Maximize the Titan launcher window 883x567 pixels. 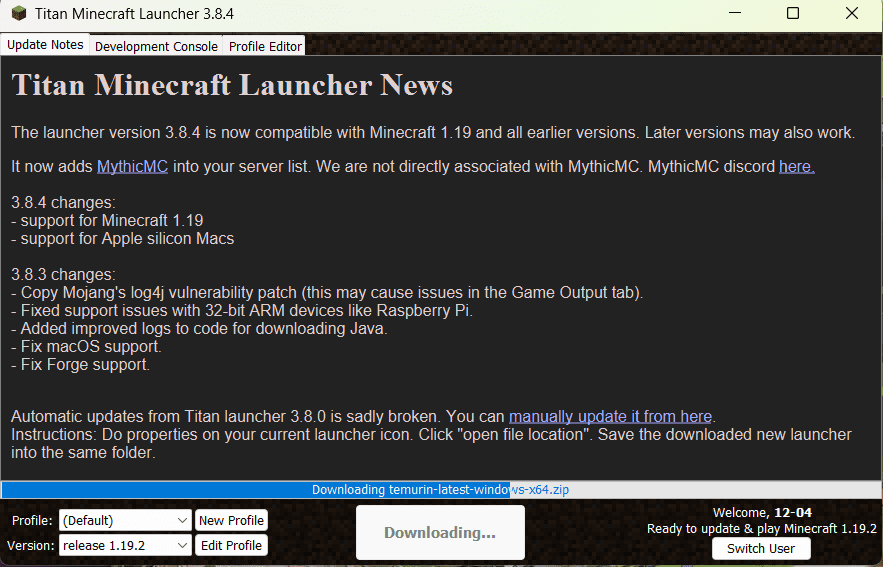point(793,13)
